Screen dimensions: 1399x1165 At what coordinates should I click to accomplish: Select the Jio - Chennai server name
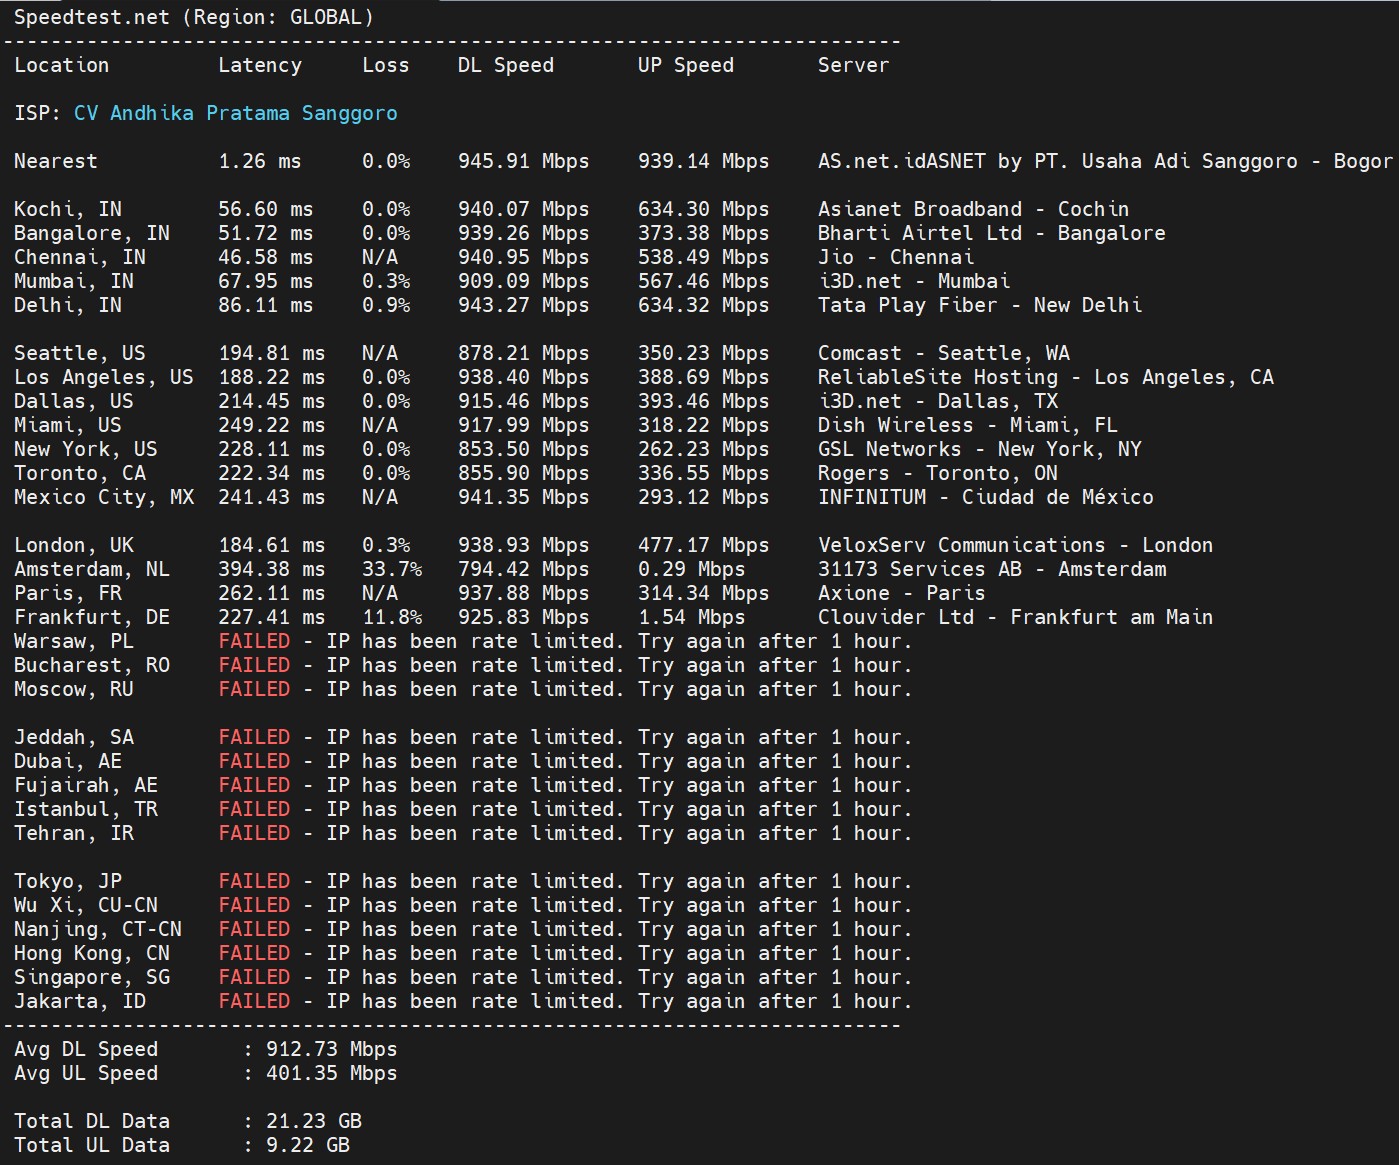pos(895,257)
